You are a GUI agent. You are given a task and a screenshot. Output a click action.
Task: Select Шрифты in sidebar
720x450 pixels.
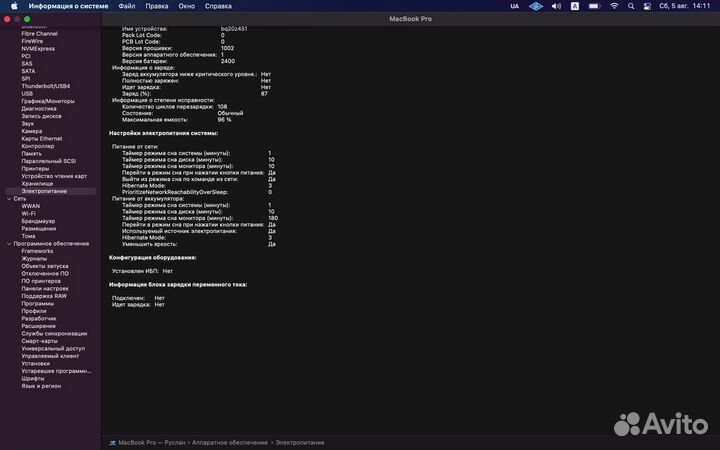[33, 379]
